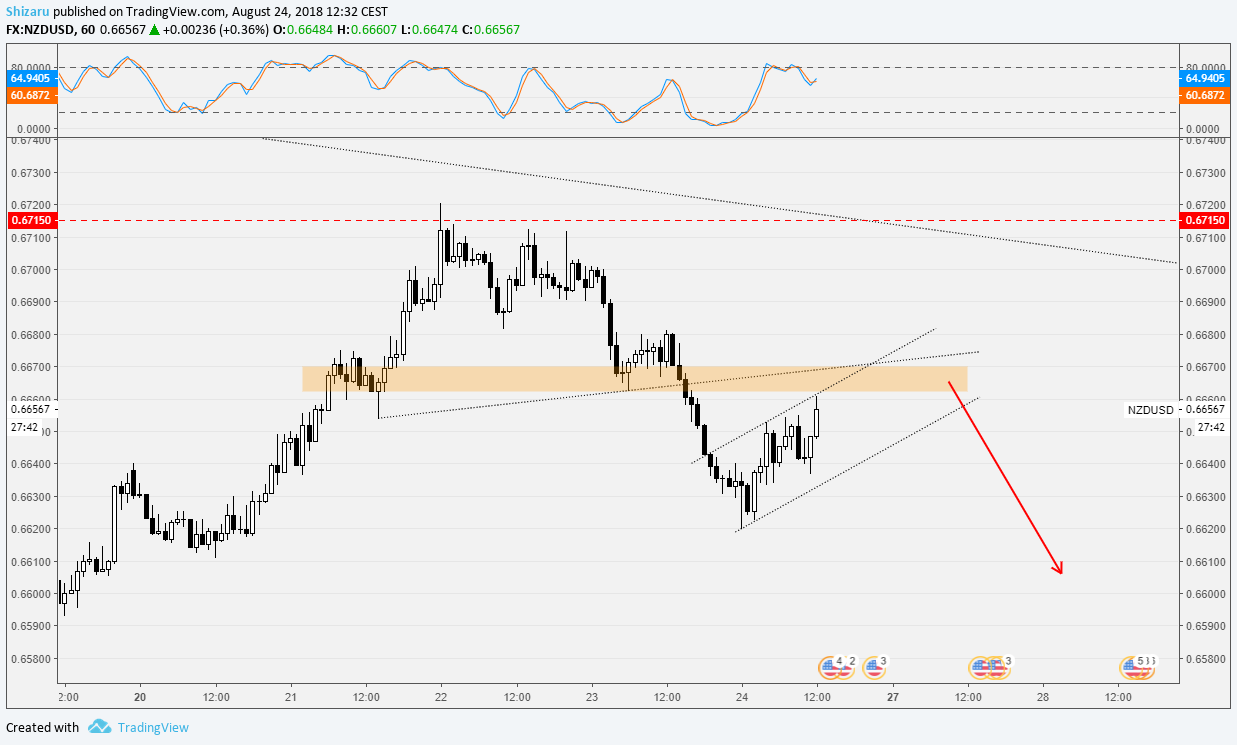Open the Shizaru author profile link
This screenshot has height=745, width=1237.
click(x=29, y=10)
